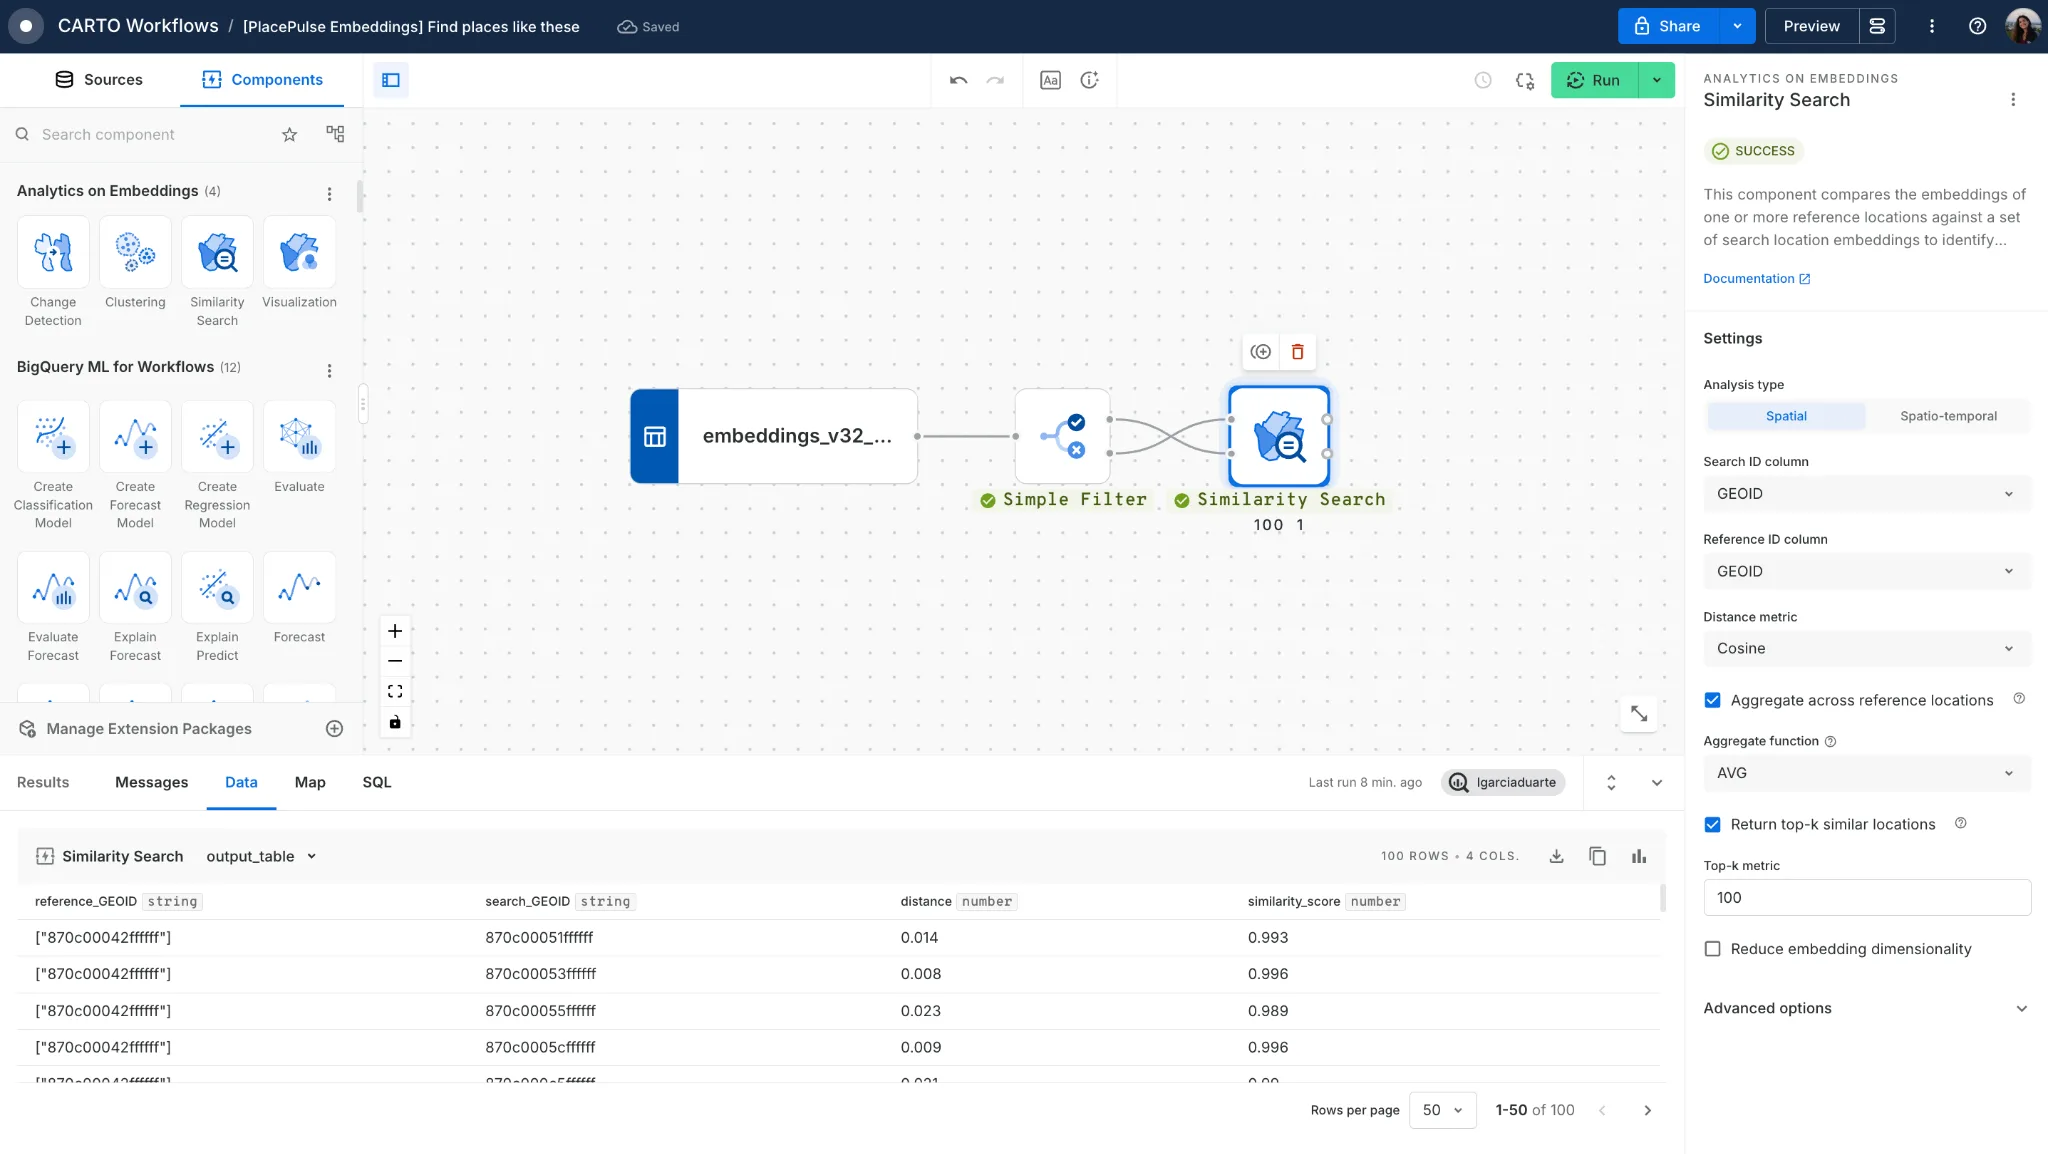Open the help menu icon
The image size is (2048, 1154).
tap(1977, 26)
